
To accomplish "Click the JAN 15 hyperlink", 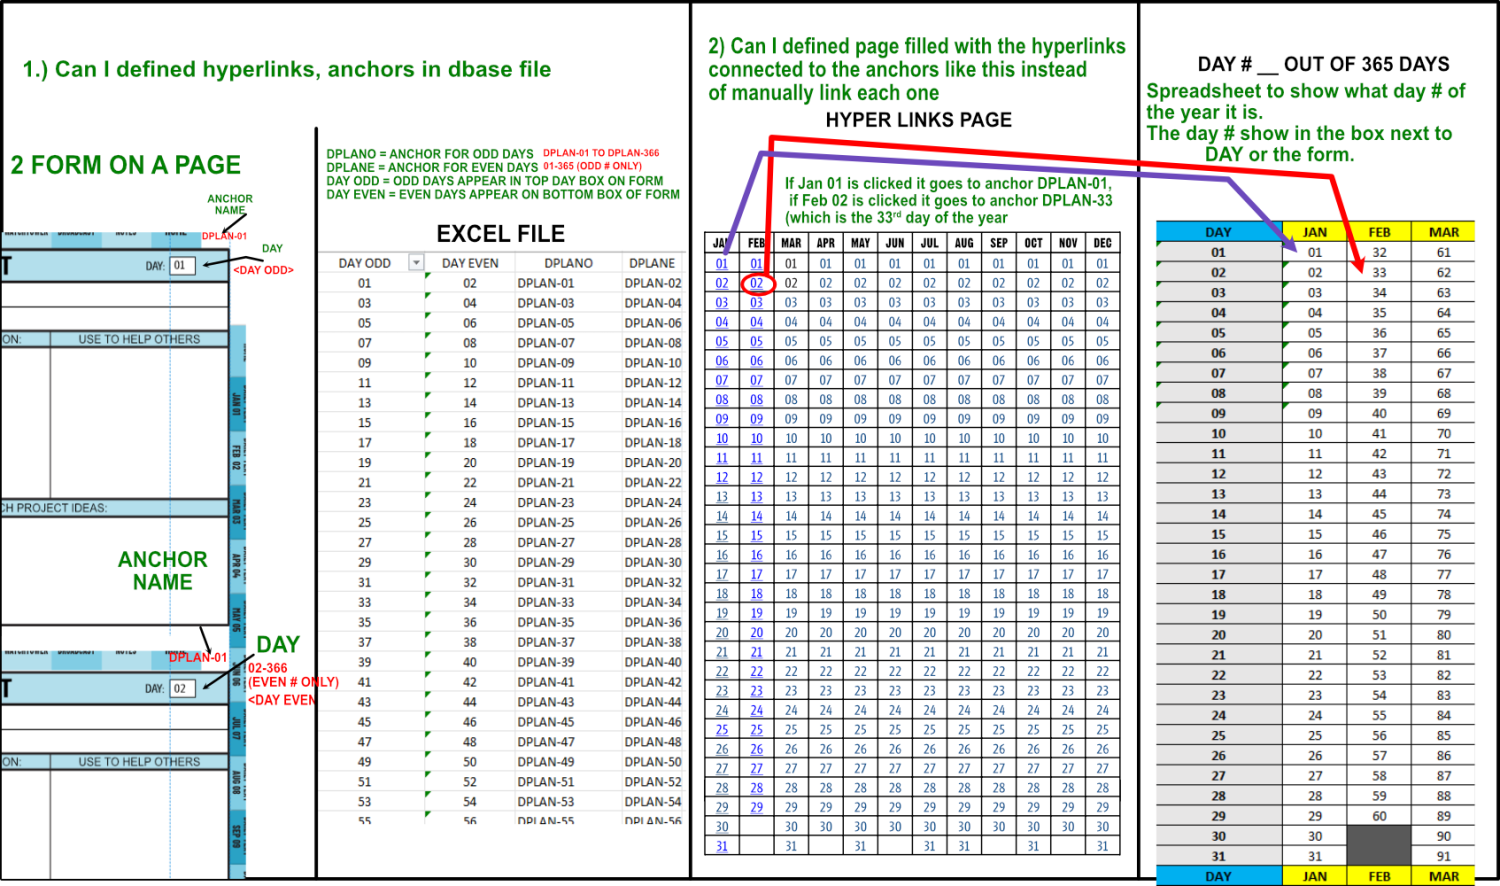I will [722, 536].
